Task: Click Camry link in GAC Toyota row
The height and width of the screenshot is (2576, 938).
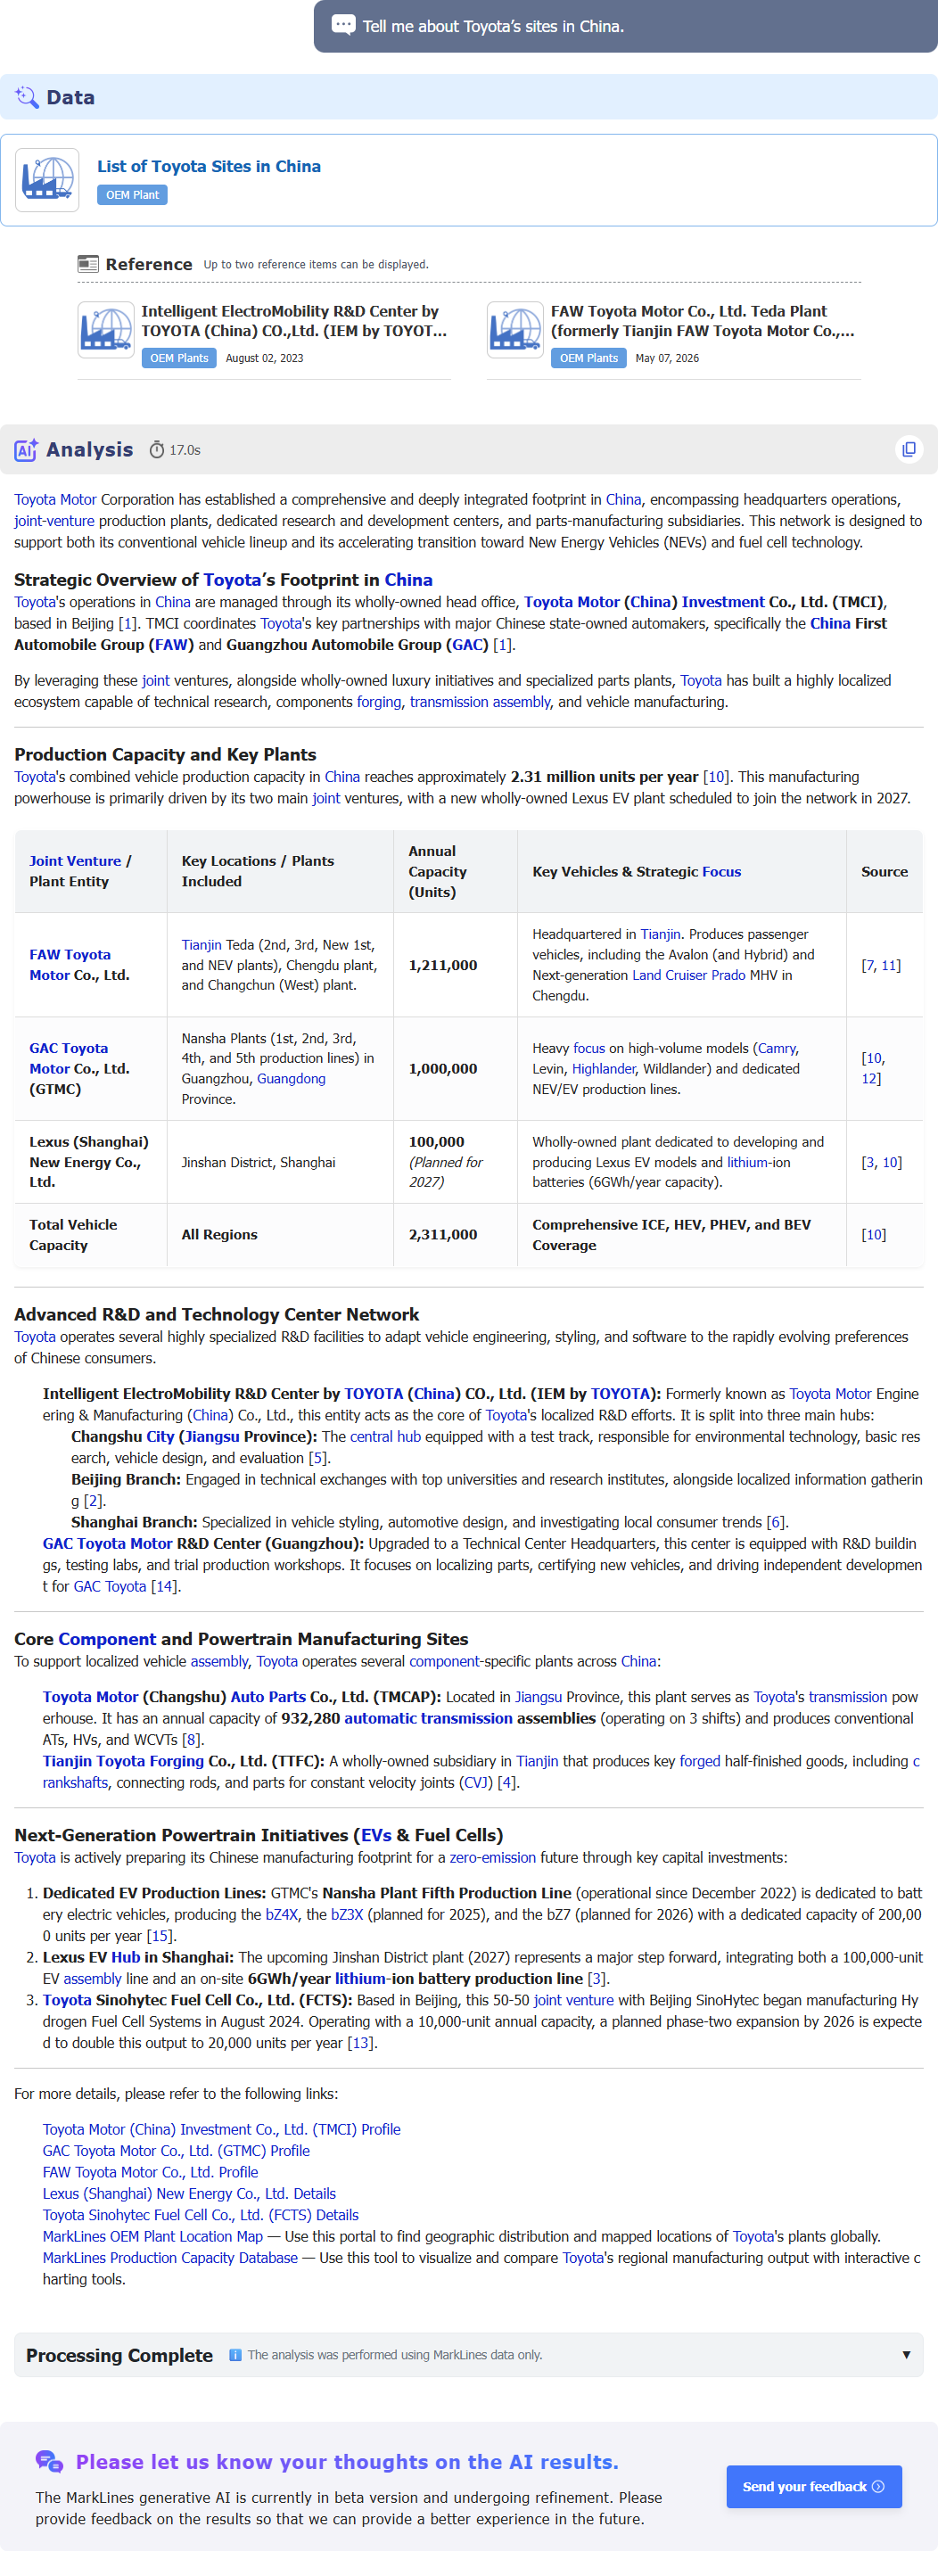Action: (x=776, y=1048)
